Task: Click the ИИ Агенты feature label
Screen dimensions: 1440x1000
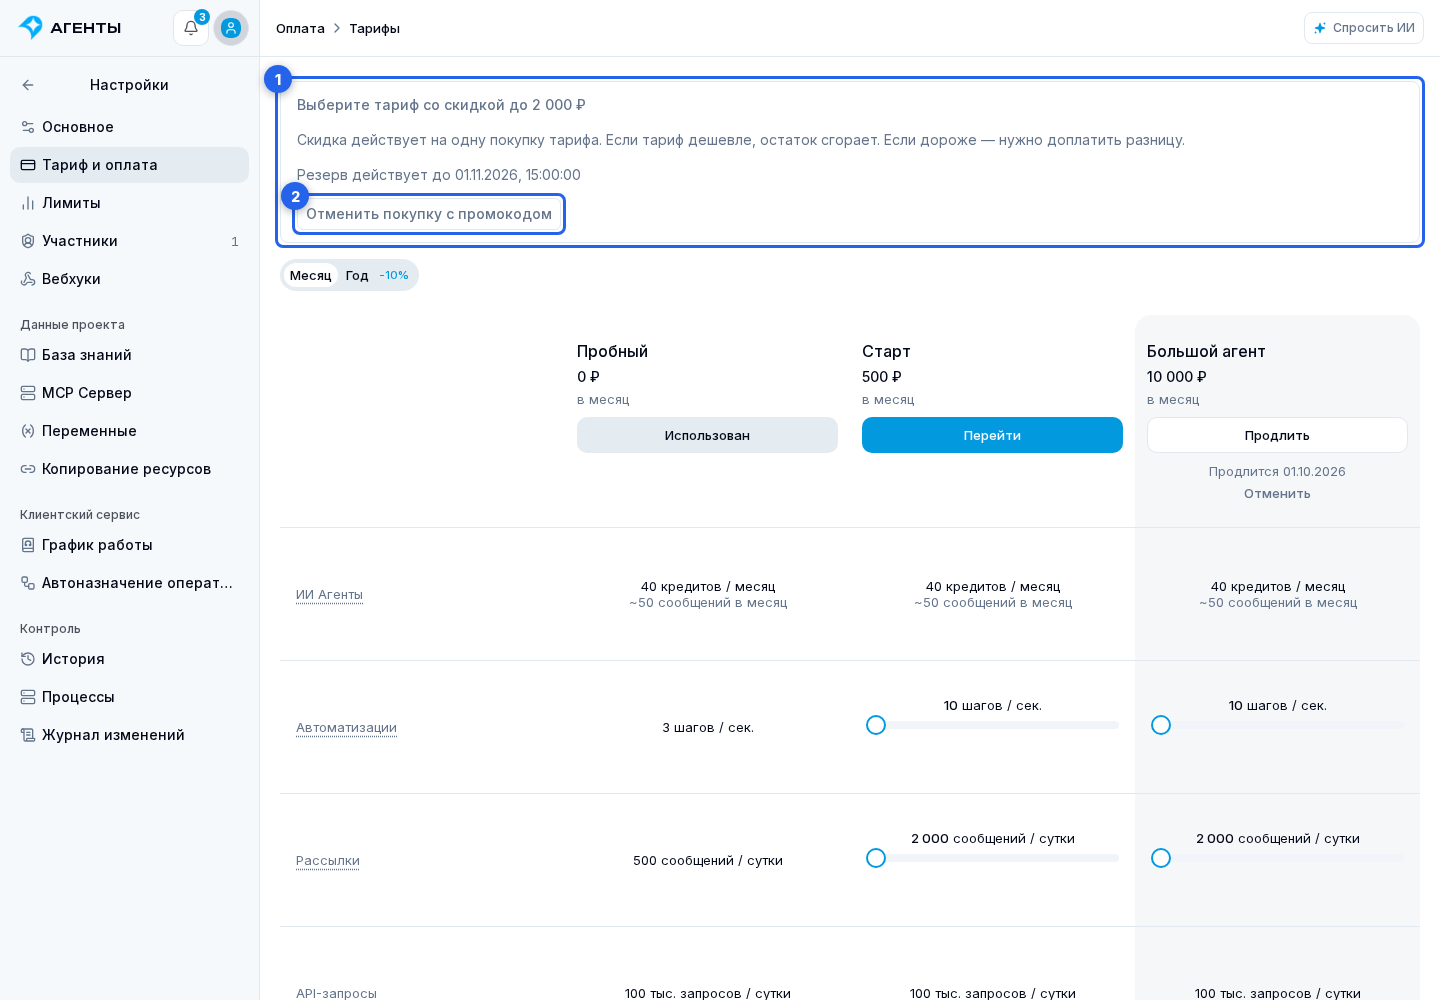Action: 329,595
